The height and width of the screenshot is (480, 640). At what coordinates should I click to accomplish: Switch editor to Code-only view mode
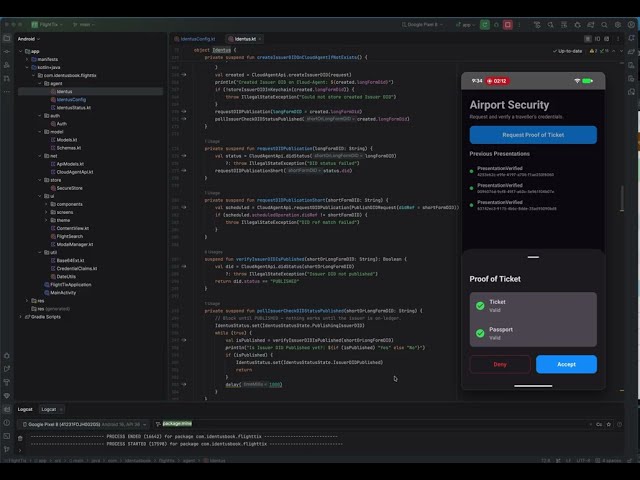(588, 39)
